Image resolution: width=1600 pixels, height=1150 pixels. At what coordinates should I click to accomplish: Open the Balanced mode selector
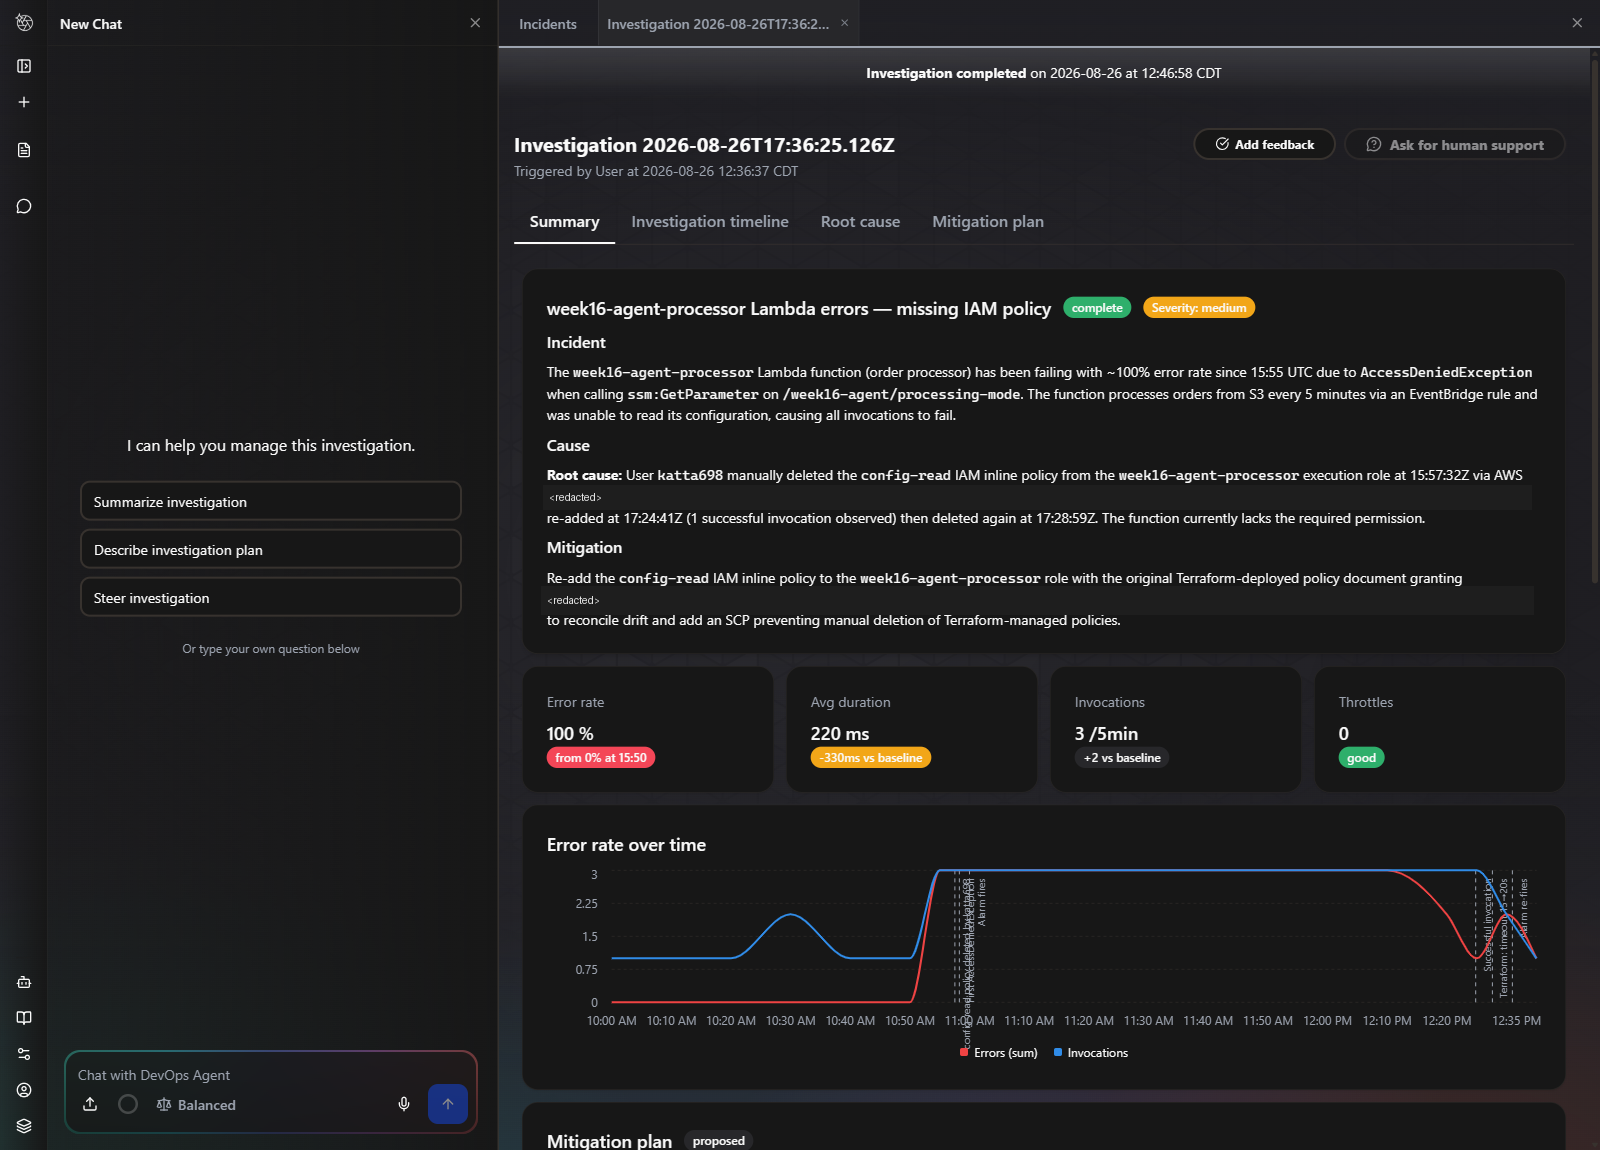click(196, 1105)
